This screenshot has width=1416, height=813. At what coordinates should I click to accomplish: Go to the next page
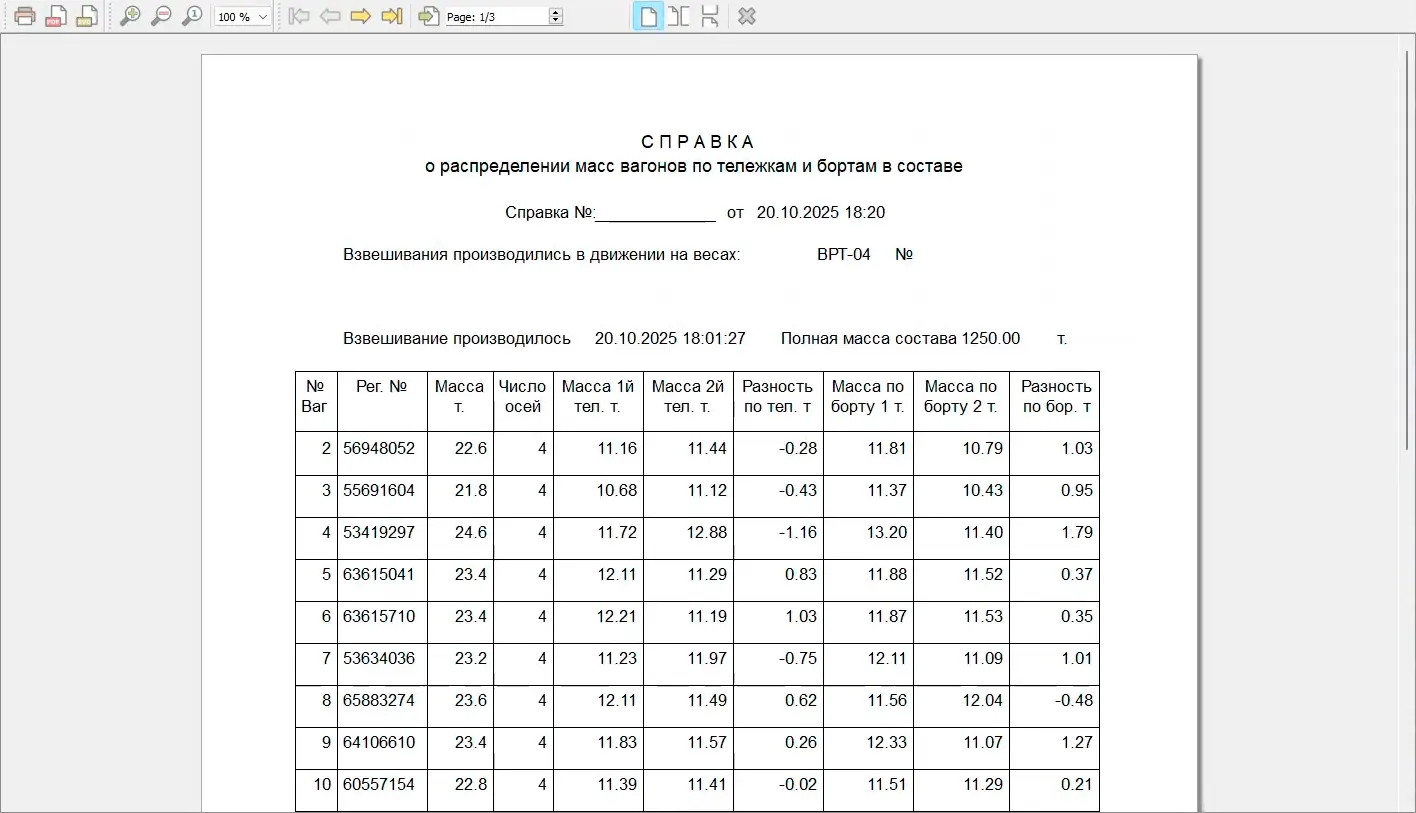pyautogui.click(x=360, y=15)
